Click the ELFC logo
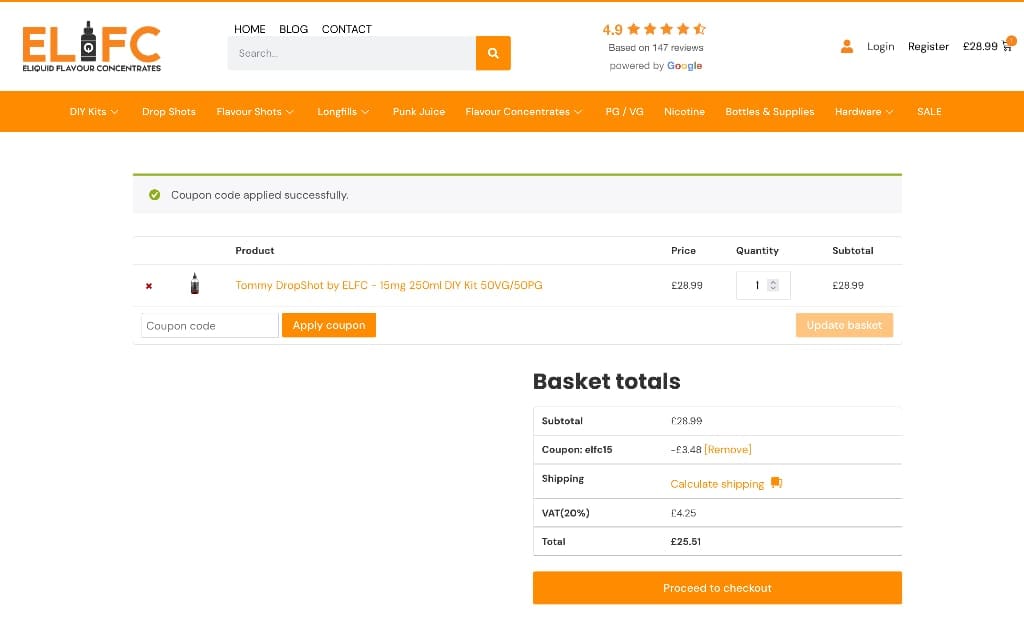Screen dimensions: 1024x637 [x=91, y=46]
